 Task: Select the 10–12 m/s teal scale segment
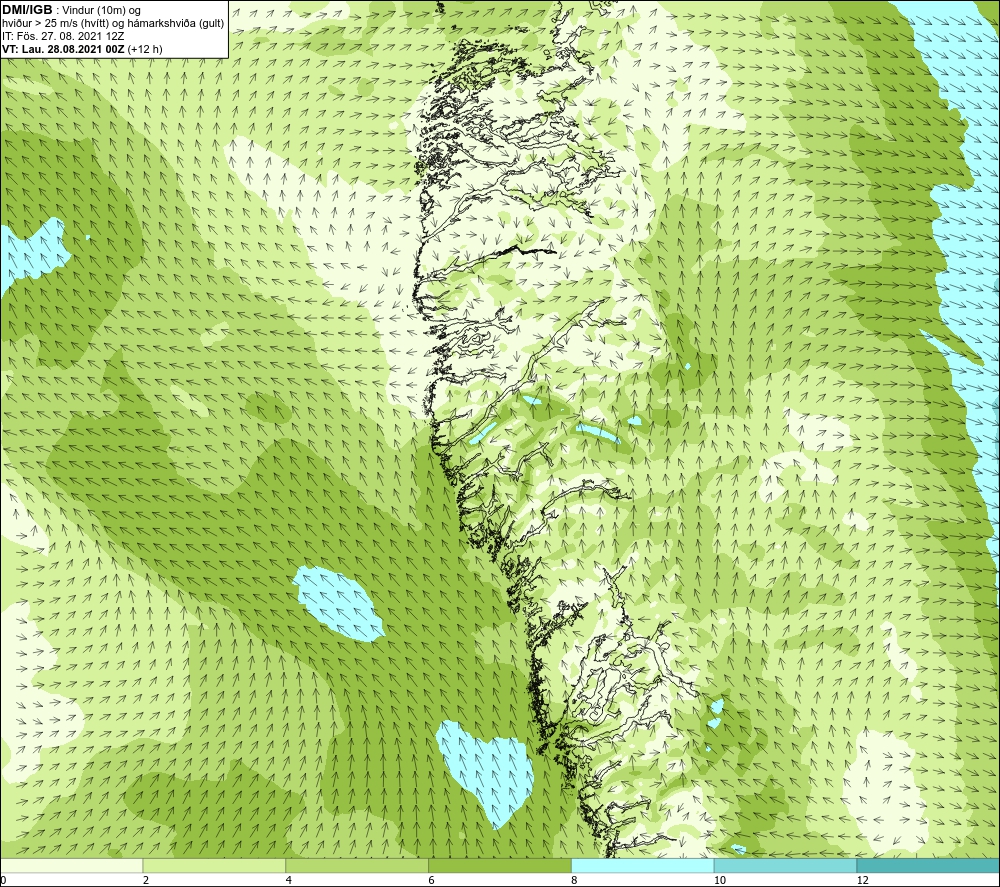pyautogui.click(x=786, y=865)
